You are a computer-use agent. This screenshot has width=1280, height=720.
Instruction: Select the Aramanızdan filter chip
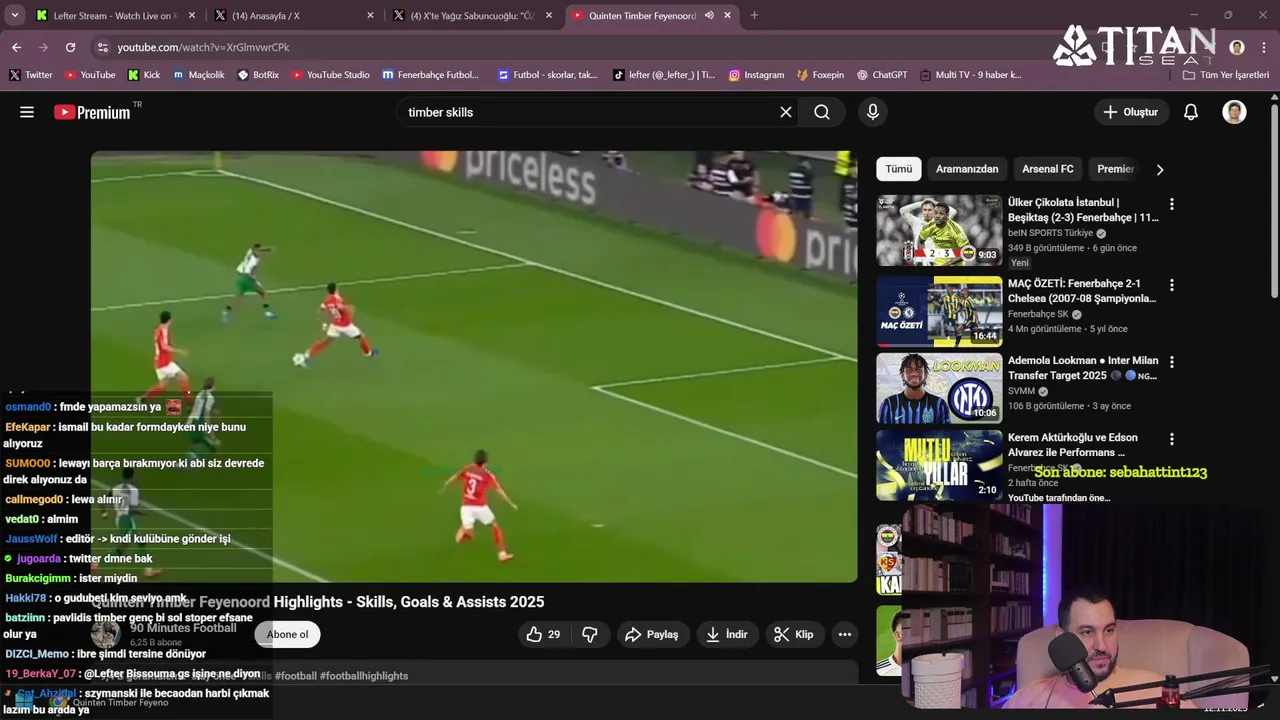967,169
